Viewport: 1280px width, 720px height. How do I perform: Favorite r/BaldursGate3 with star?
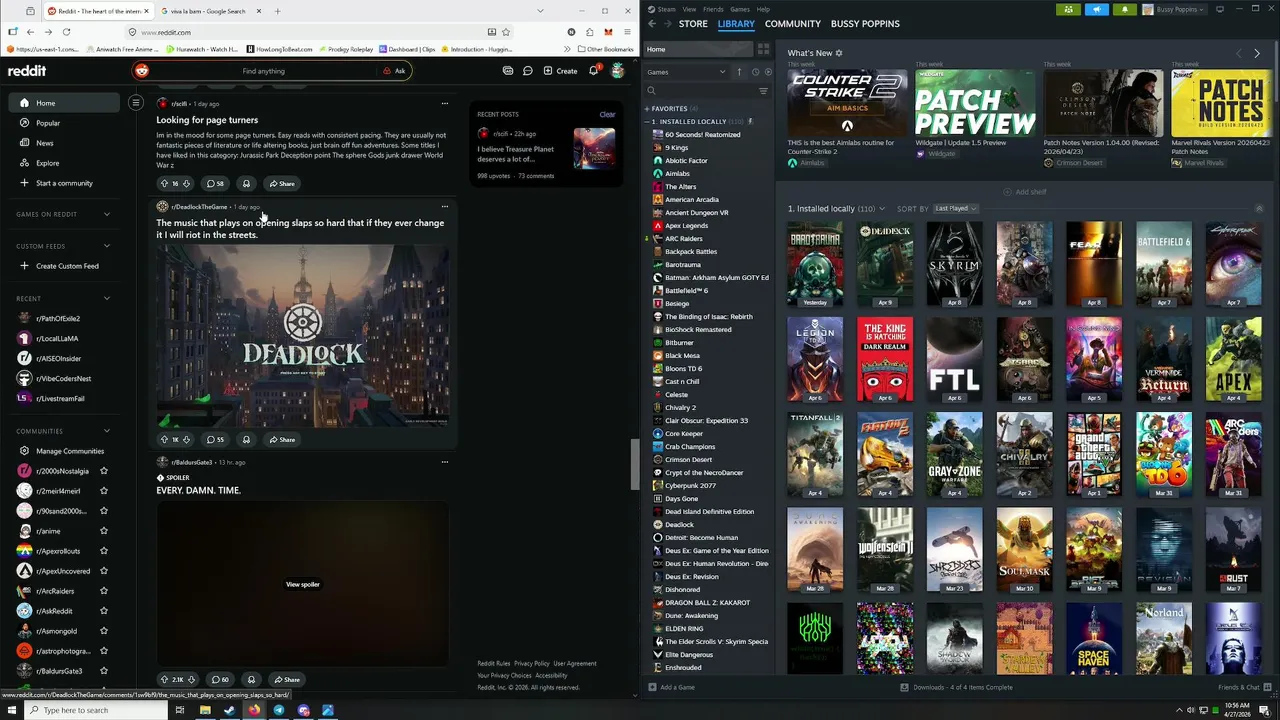click(104, 671)
